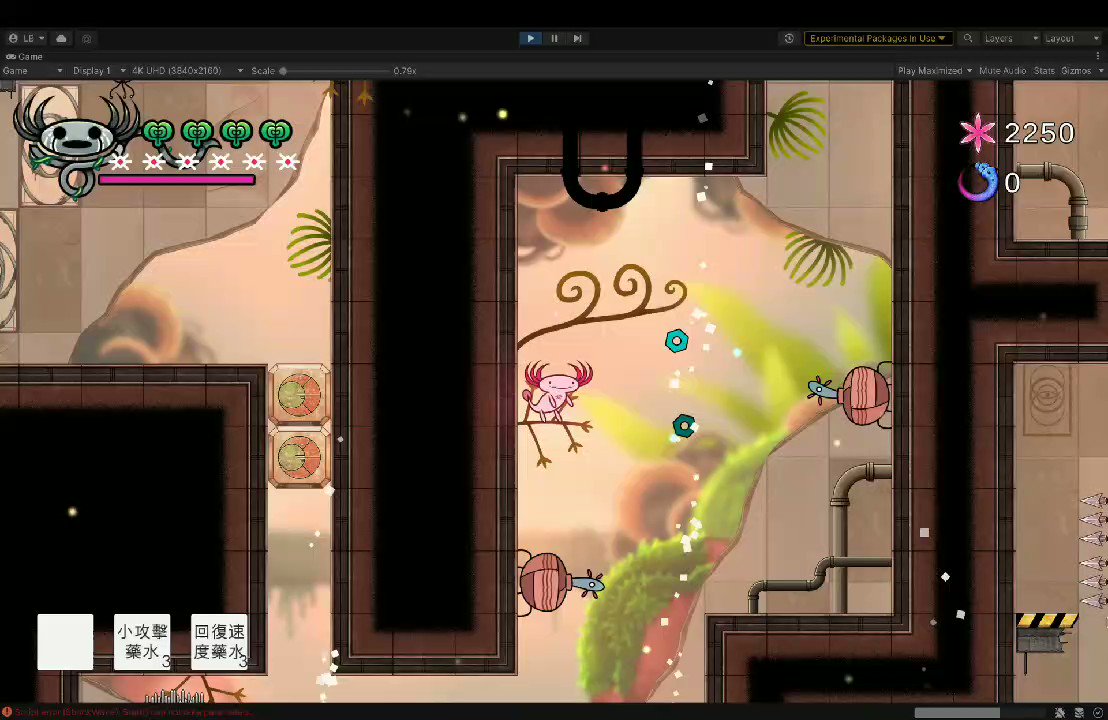Adjust the Scale slider handle
This screenshot has width=1108, height=720.
[283, 71]
